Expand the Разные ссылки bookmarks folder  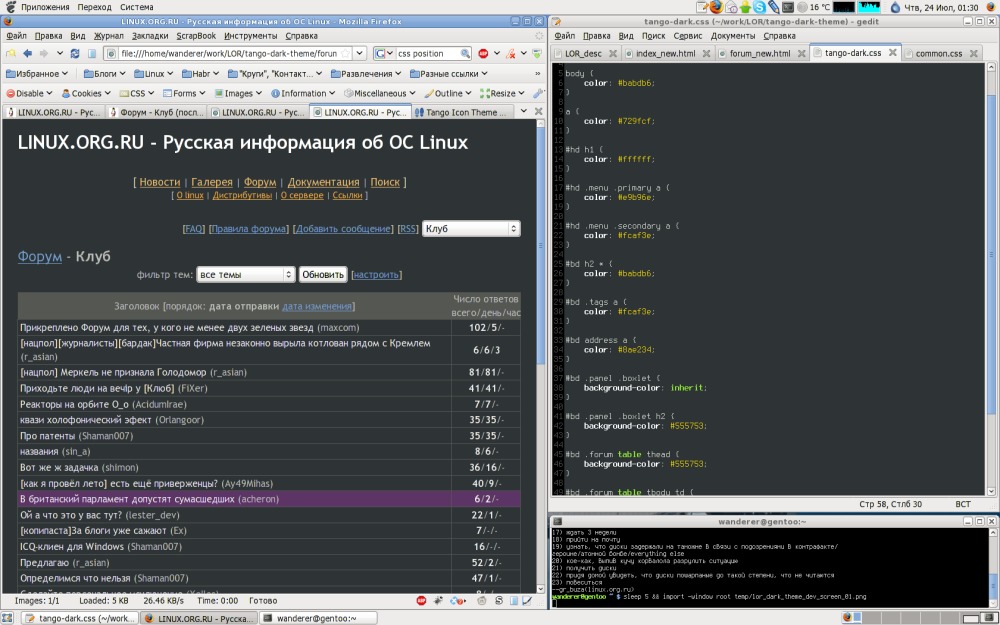pos(448,74)
